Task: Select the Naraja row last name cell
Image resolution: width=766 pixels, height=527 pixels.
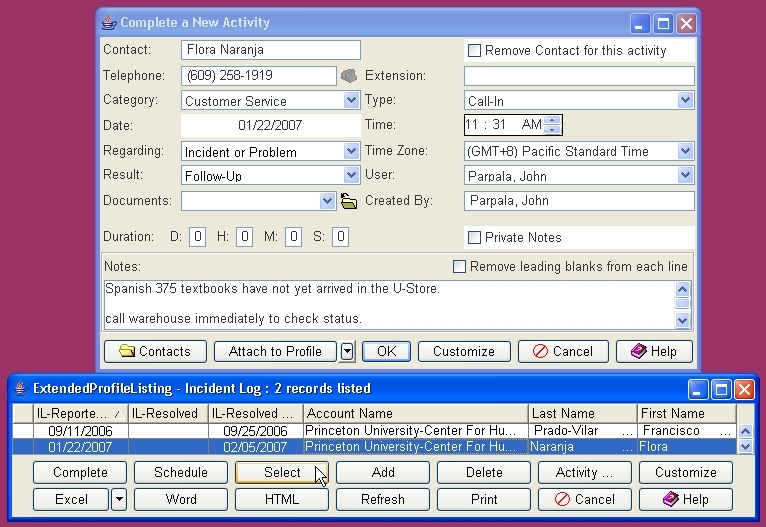Action: pyautogui.click(x=583, y=446)
